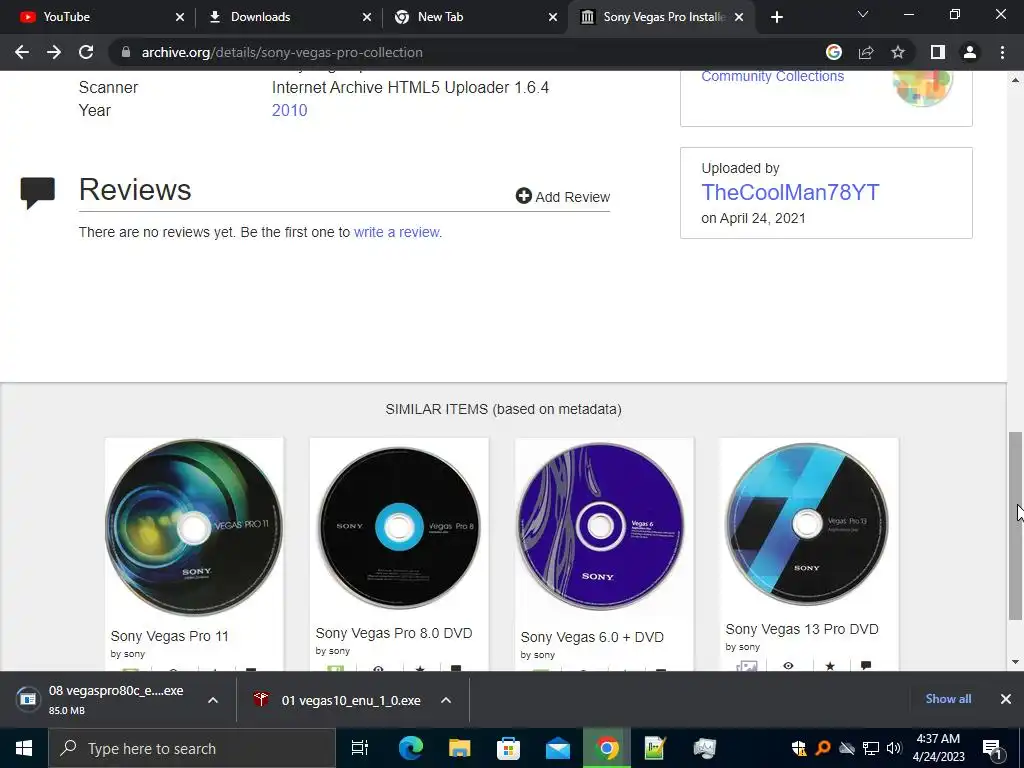Screen dimensions: 1024x768
Task: Switch to the New Tab tab
Action: click(475, 17)
